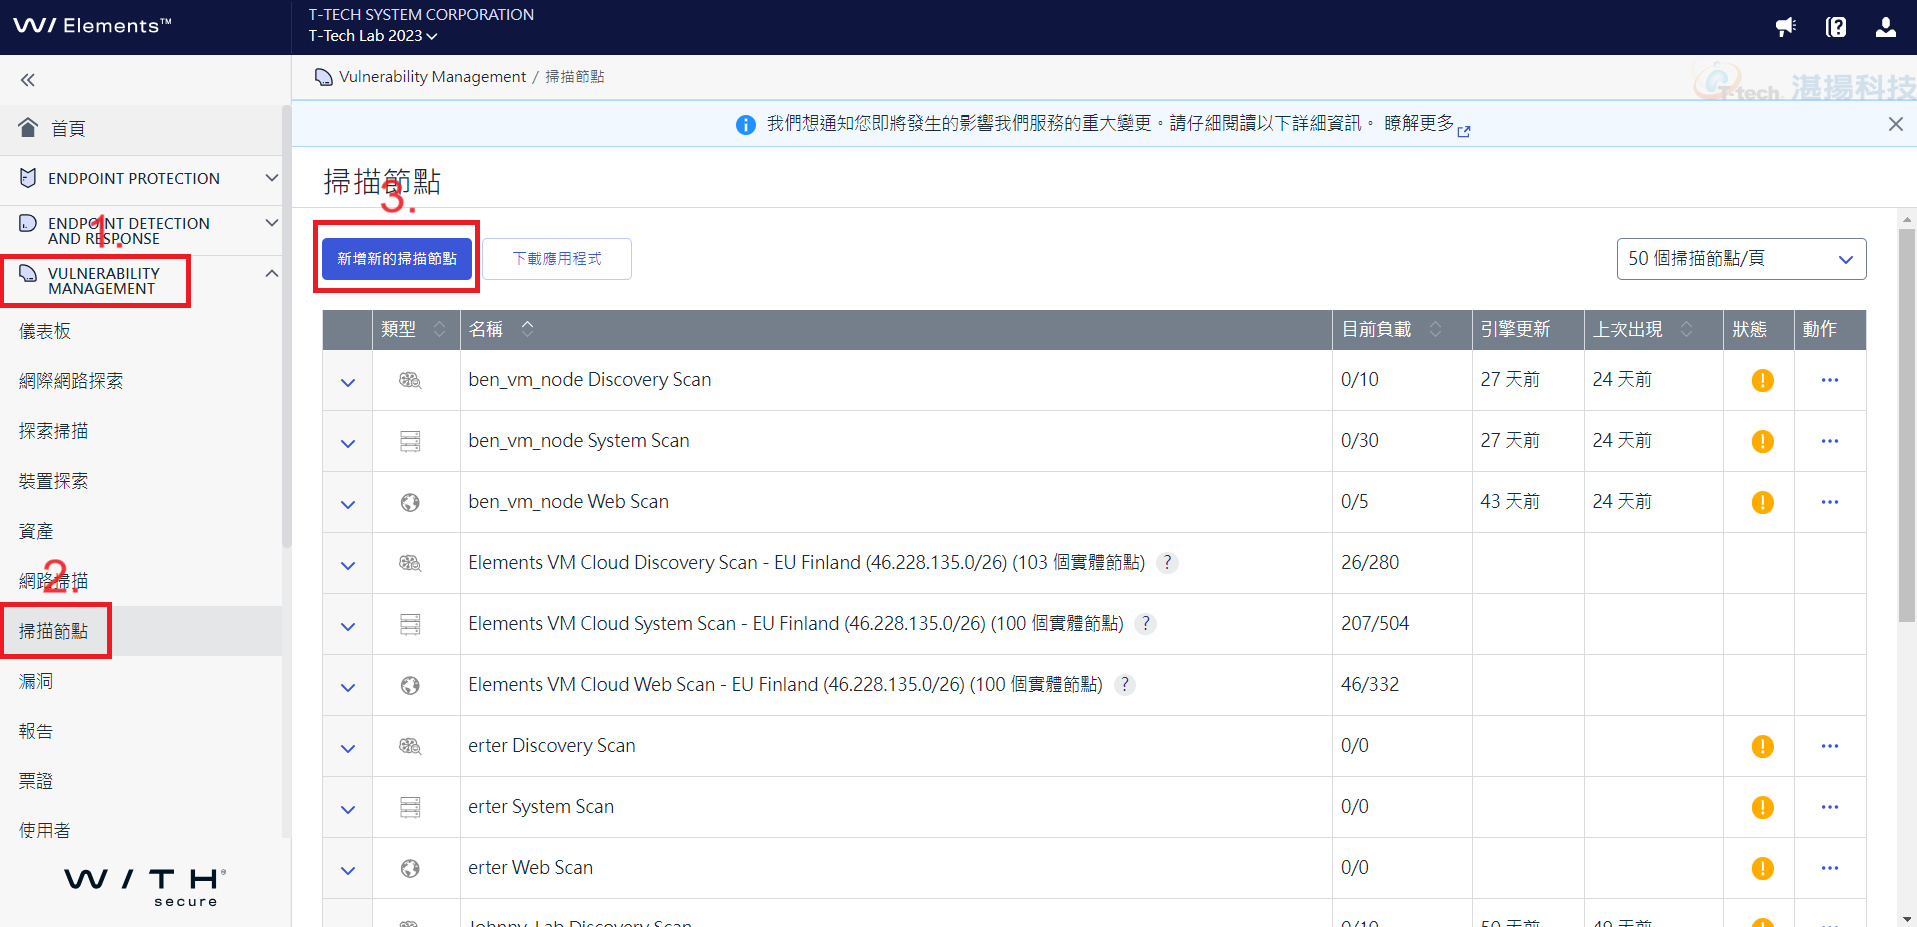Sort the table by 名稱 column
This screenshot has height=927, width=1917.
[x=528, y=328]
